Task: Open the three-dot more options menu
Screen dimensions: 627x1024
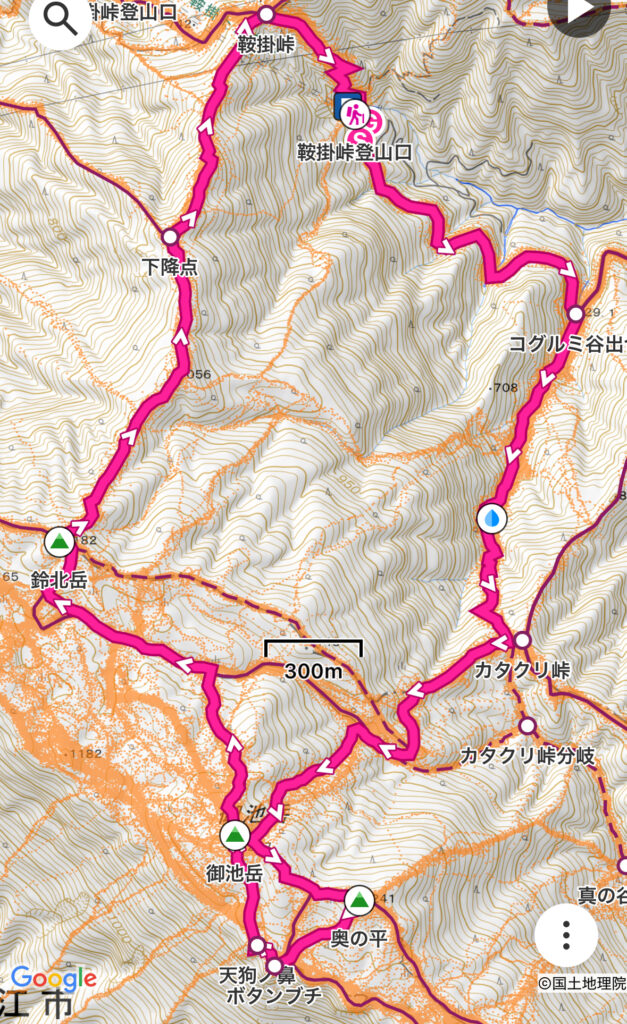Action: point(566,935)
